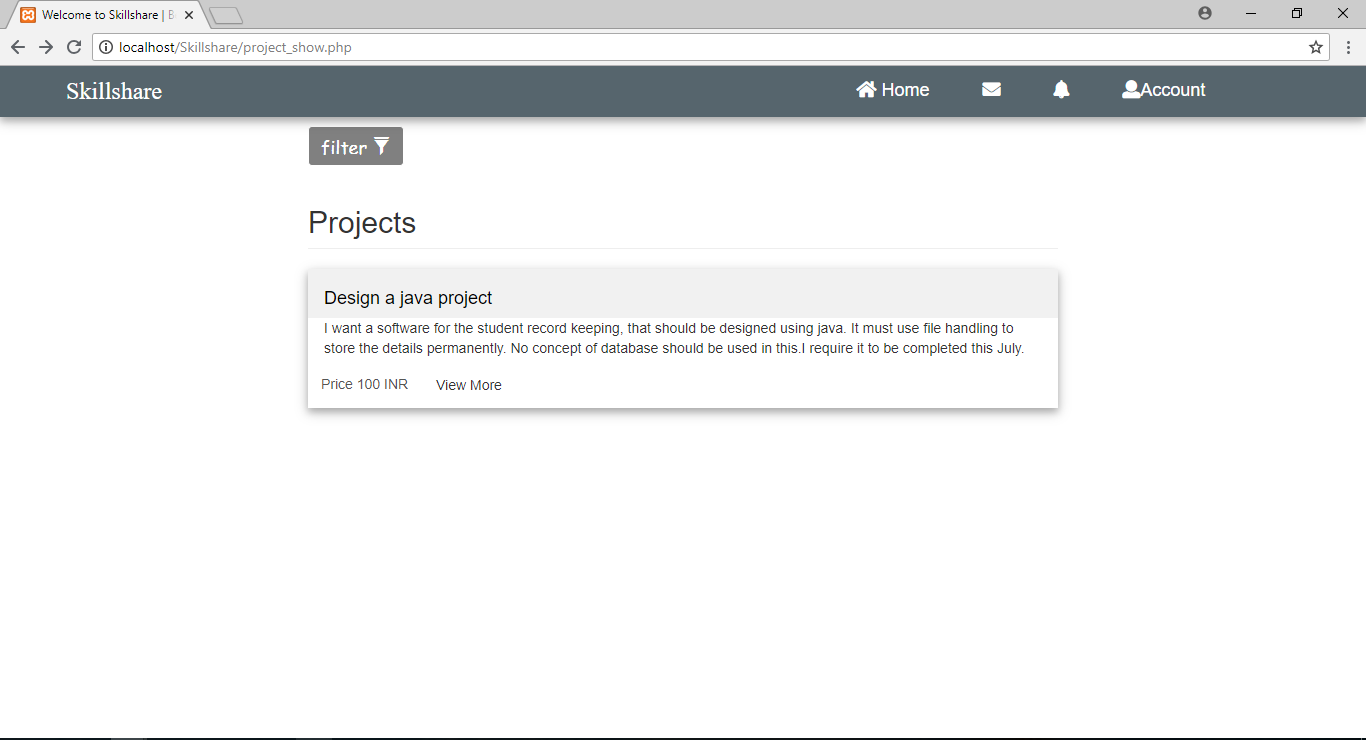Image resolution: width=1366 pixels, height=740 pixels.
Task: Click View More on java project
Action: [x=469, y=385]
